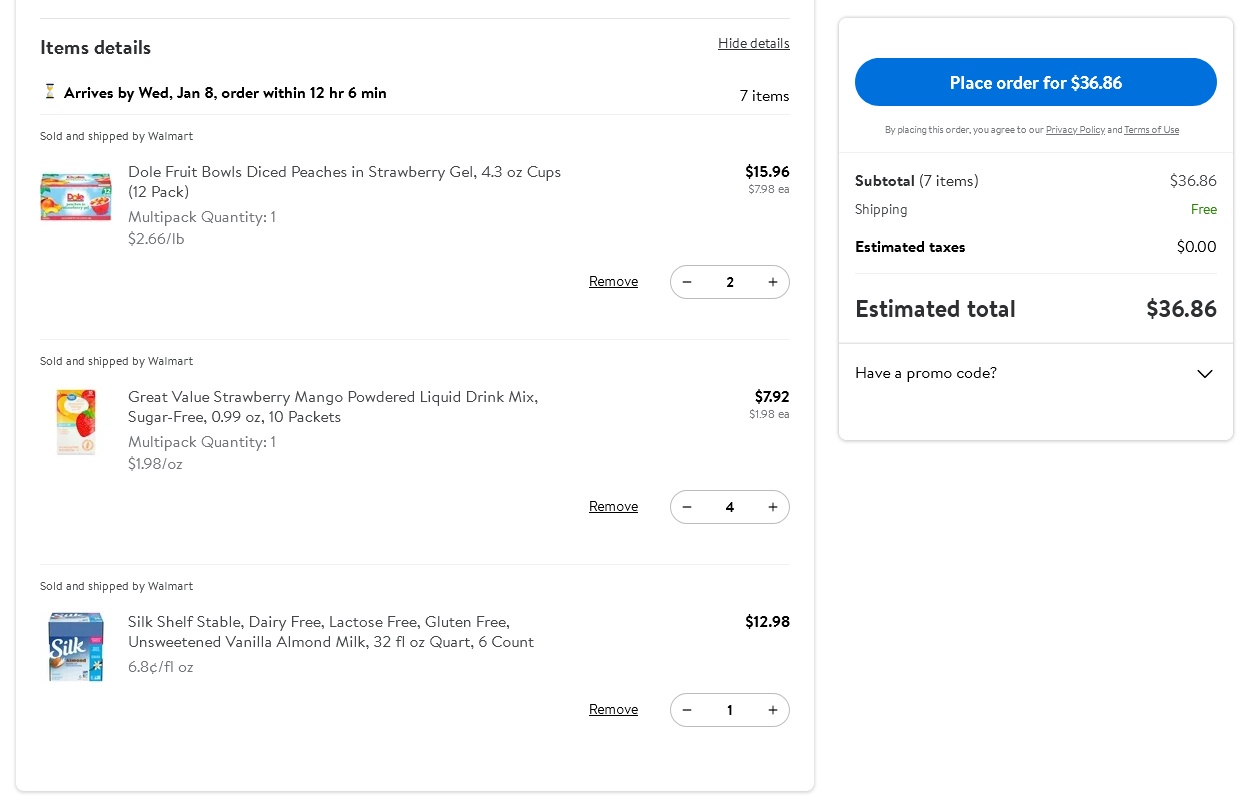Click the '6.8¢/fl oz' unit price
This screenshot has width=1250, height=800.
click(161, 667)
